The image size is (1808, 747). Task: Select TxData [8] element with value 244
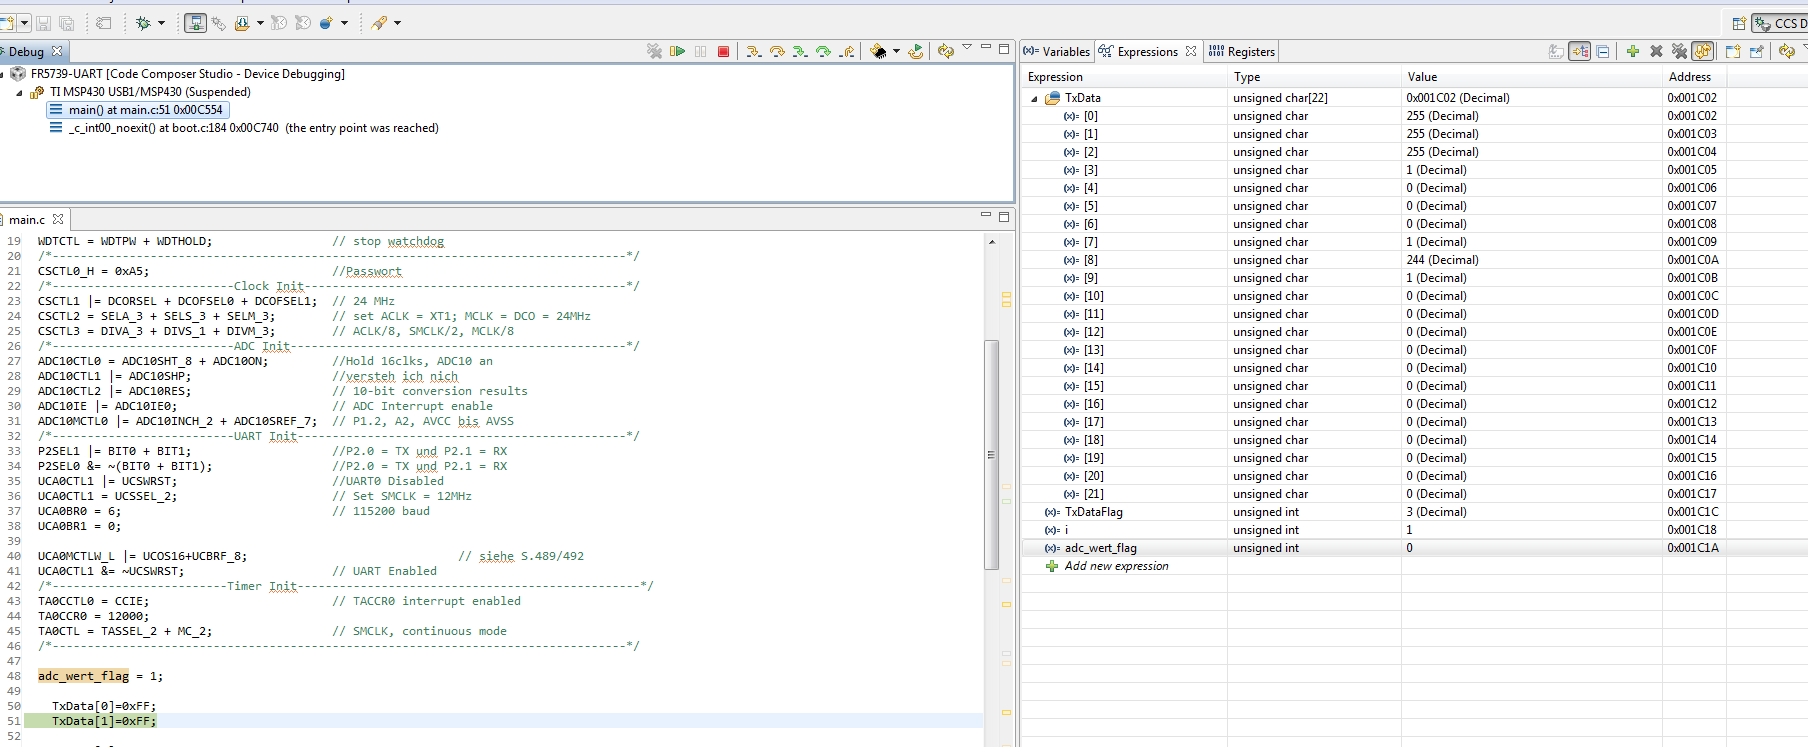coord(1414,260)
